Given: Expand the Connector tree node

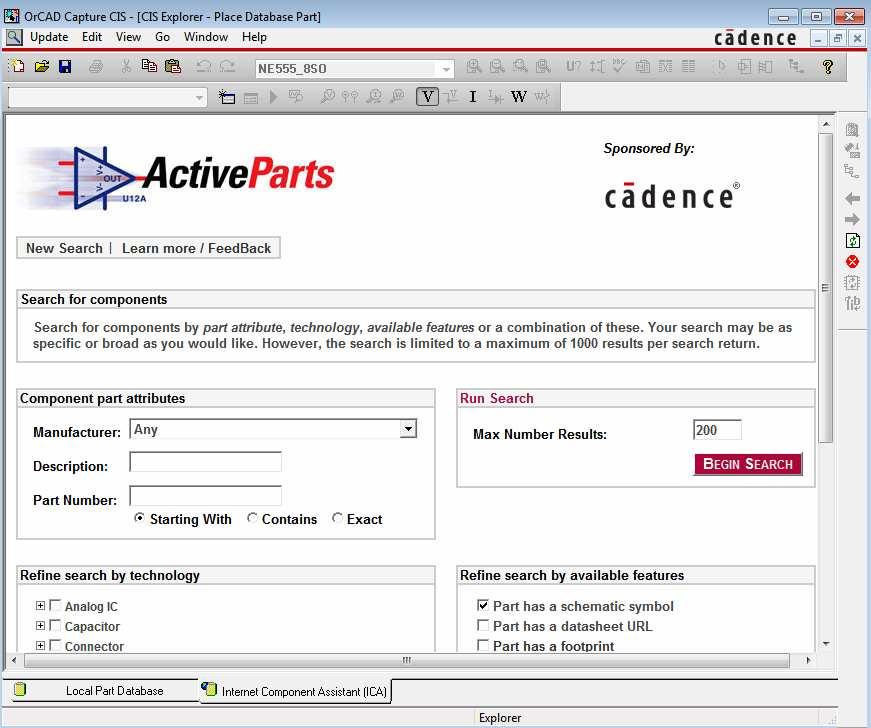Looking at the screenshot, I should click(x=40, y=645).
